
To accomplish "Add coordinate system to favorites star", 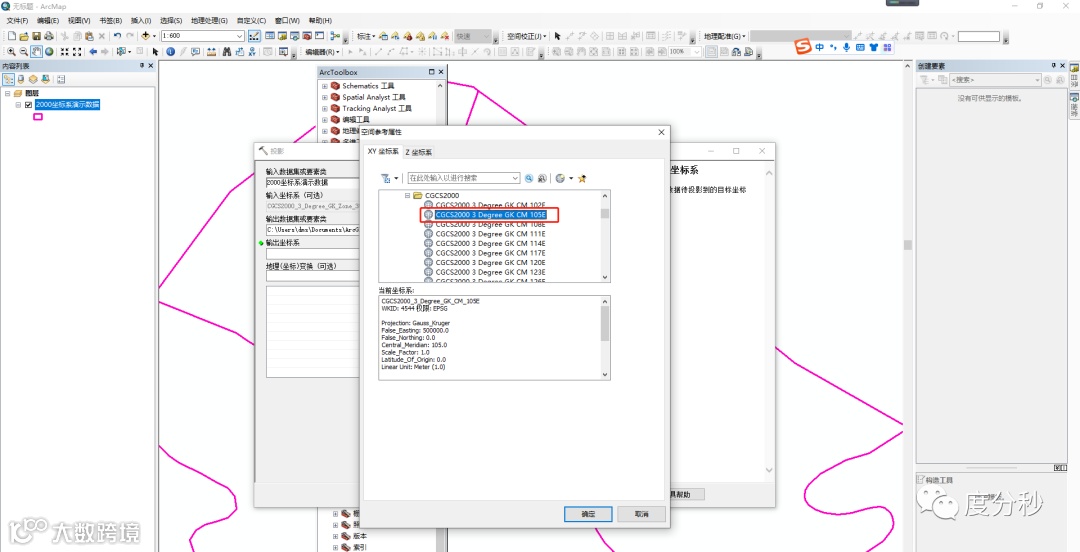I will tap(582, 178).
